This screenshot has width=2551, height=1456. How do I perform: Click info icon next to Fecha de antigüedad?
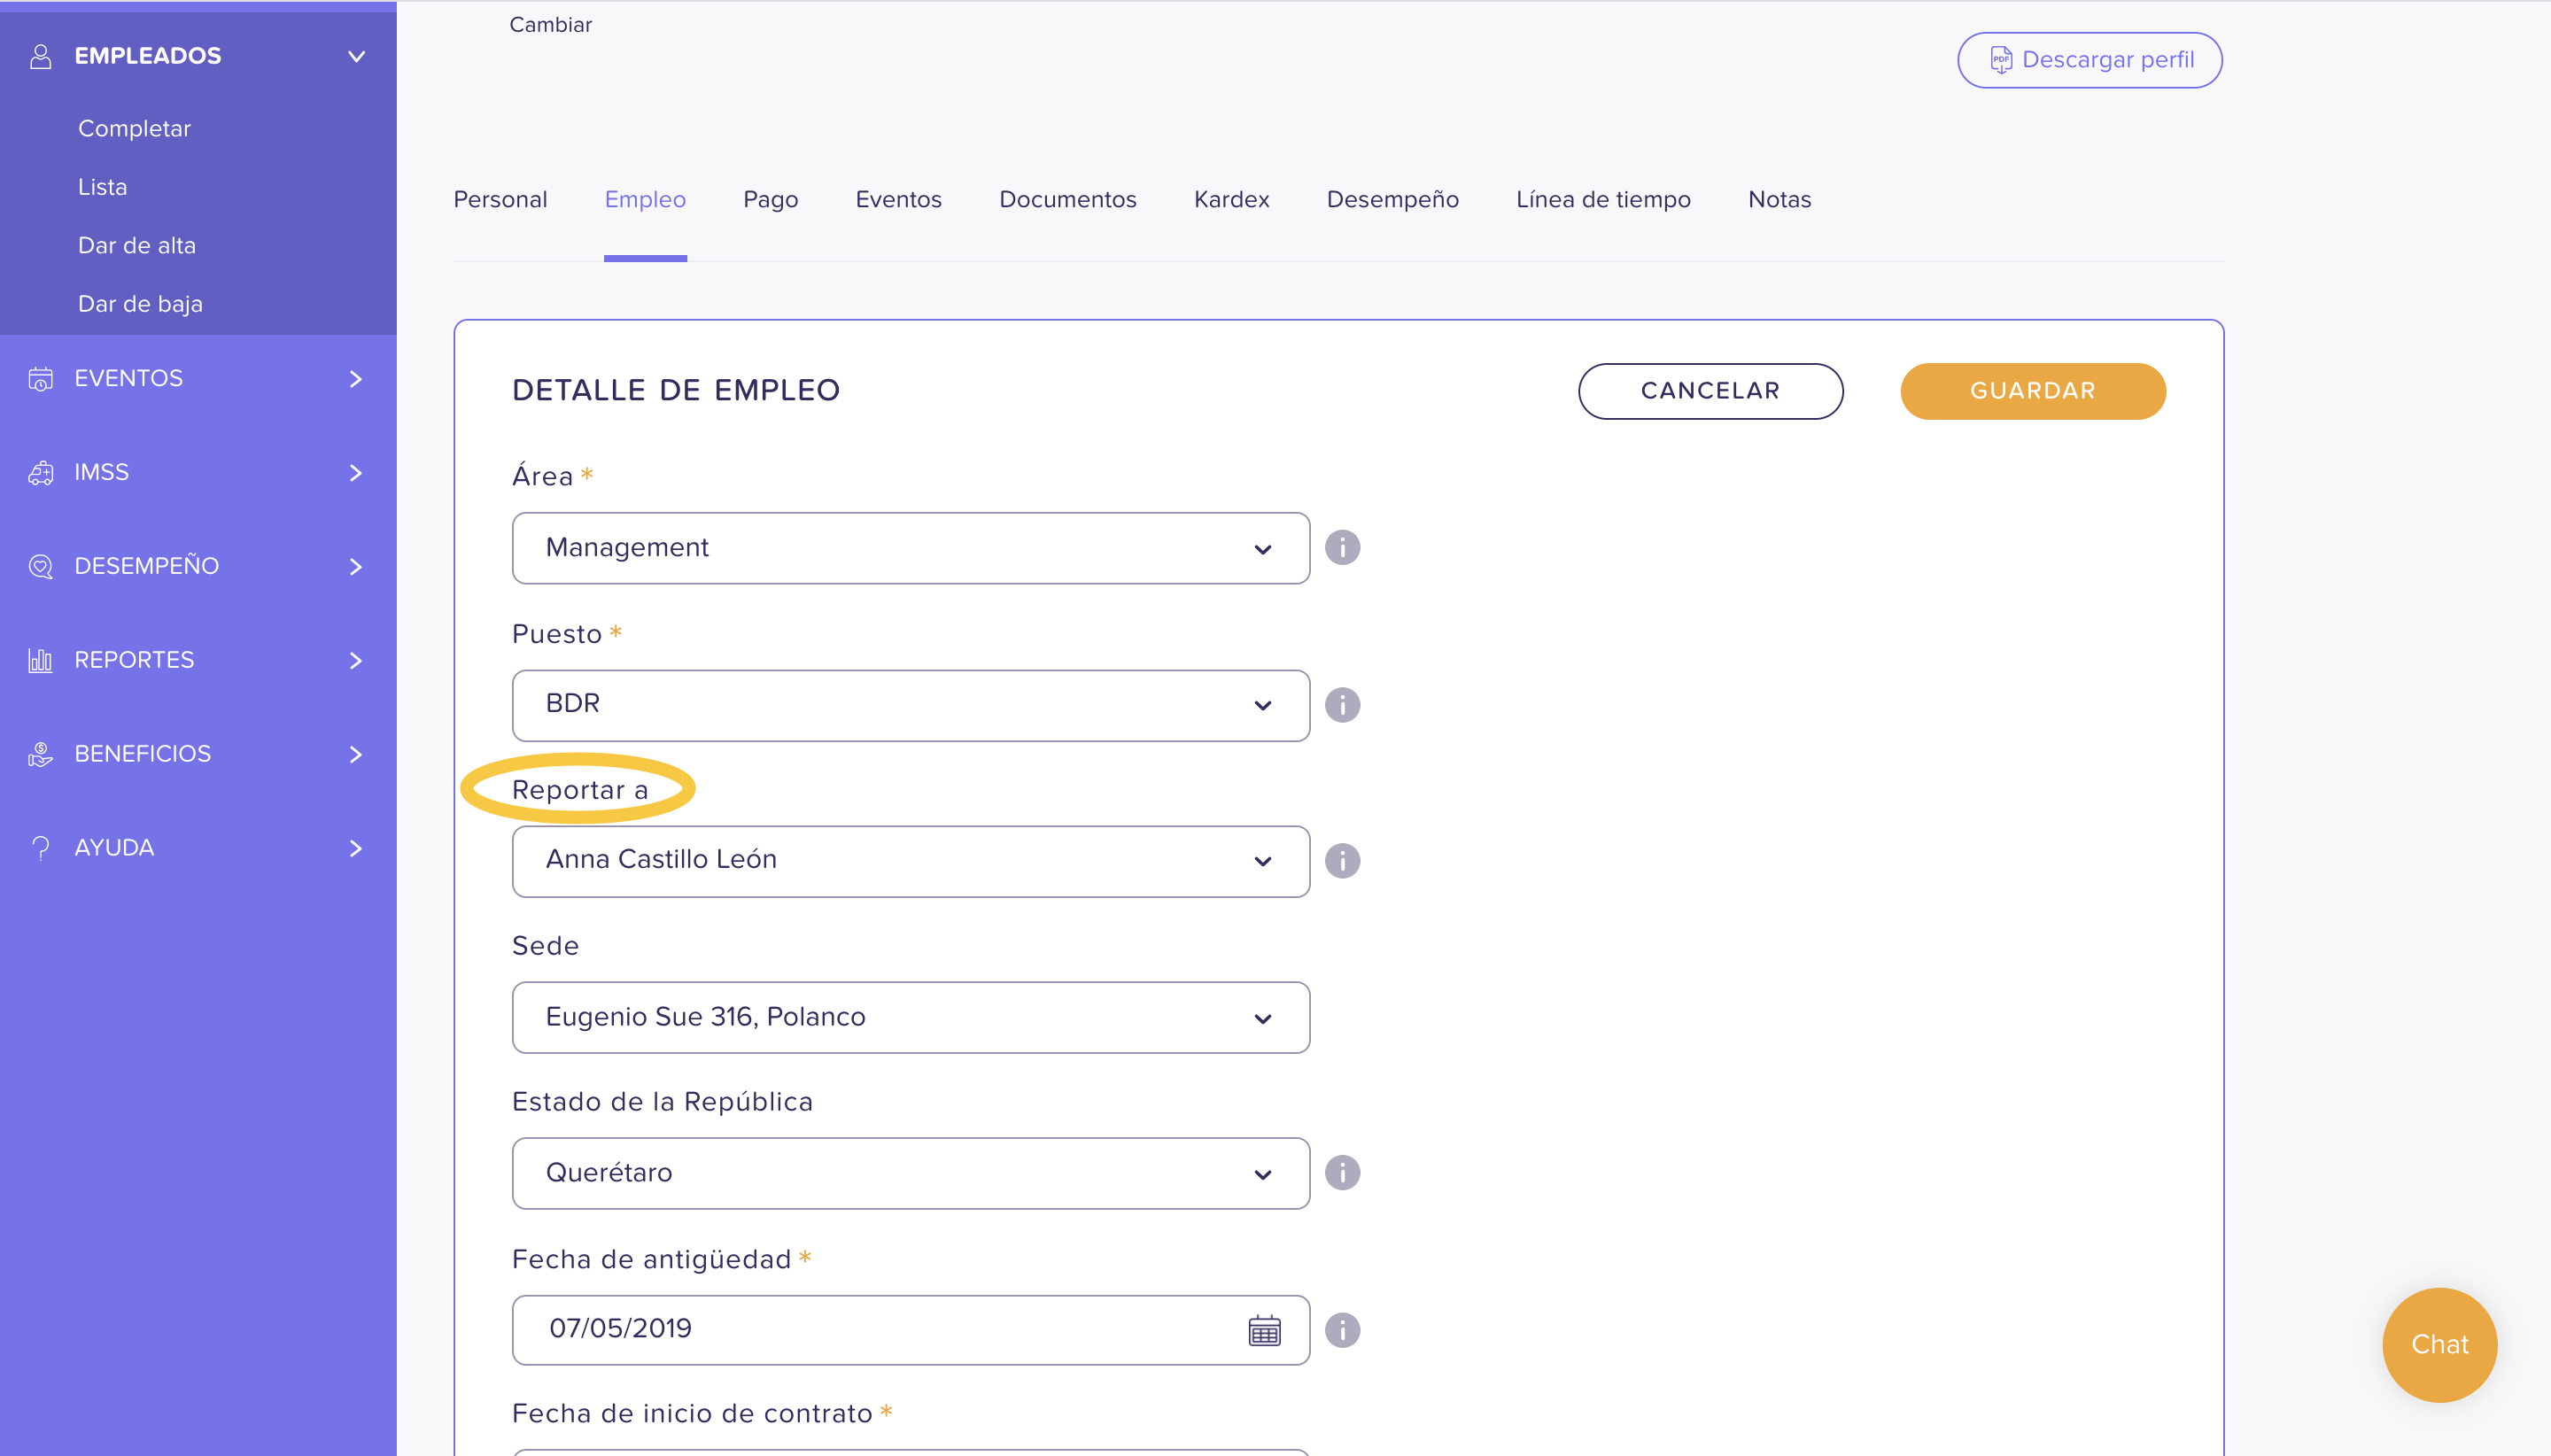point(1342,1329)
